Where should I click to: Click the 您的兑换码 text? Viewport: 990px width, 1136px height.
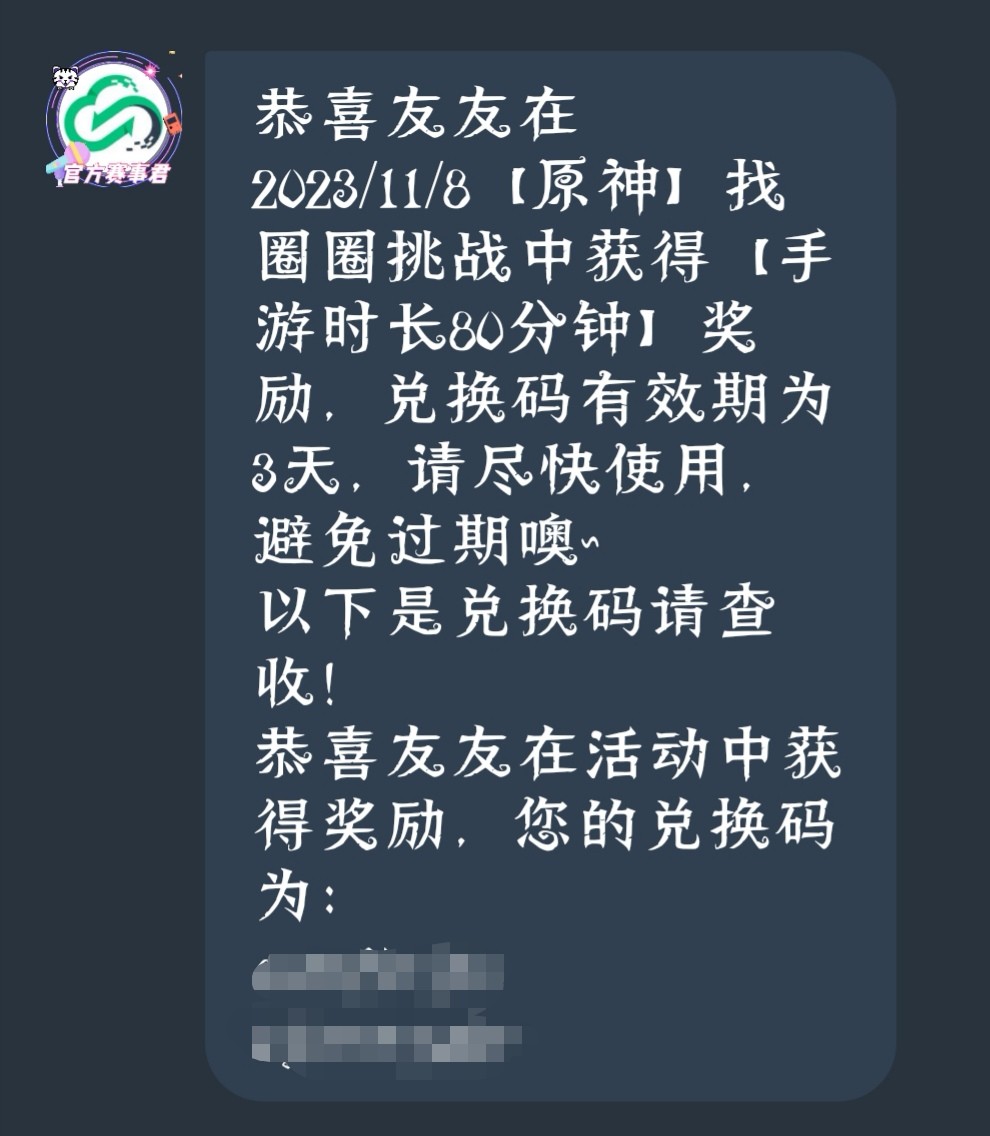tap(674, 824)
